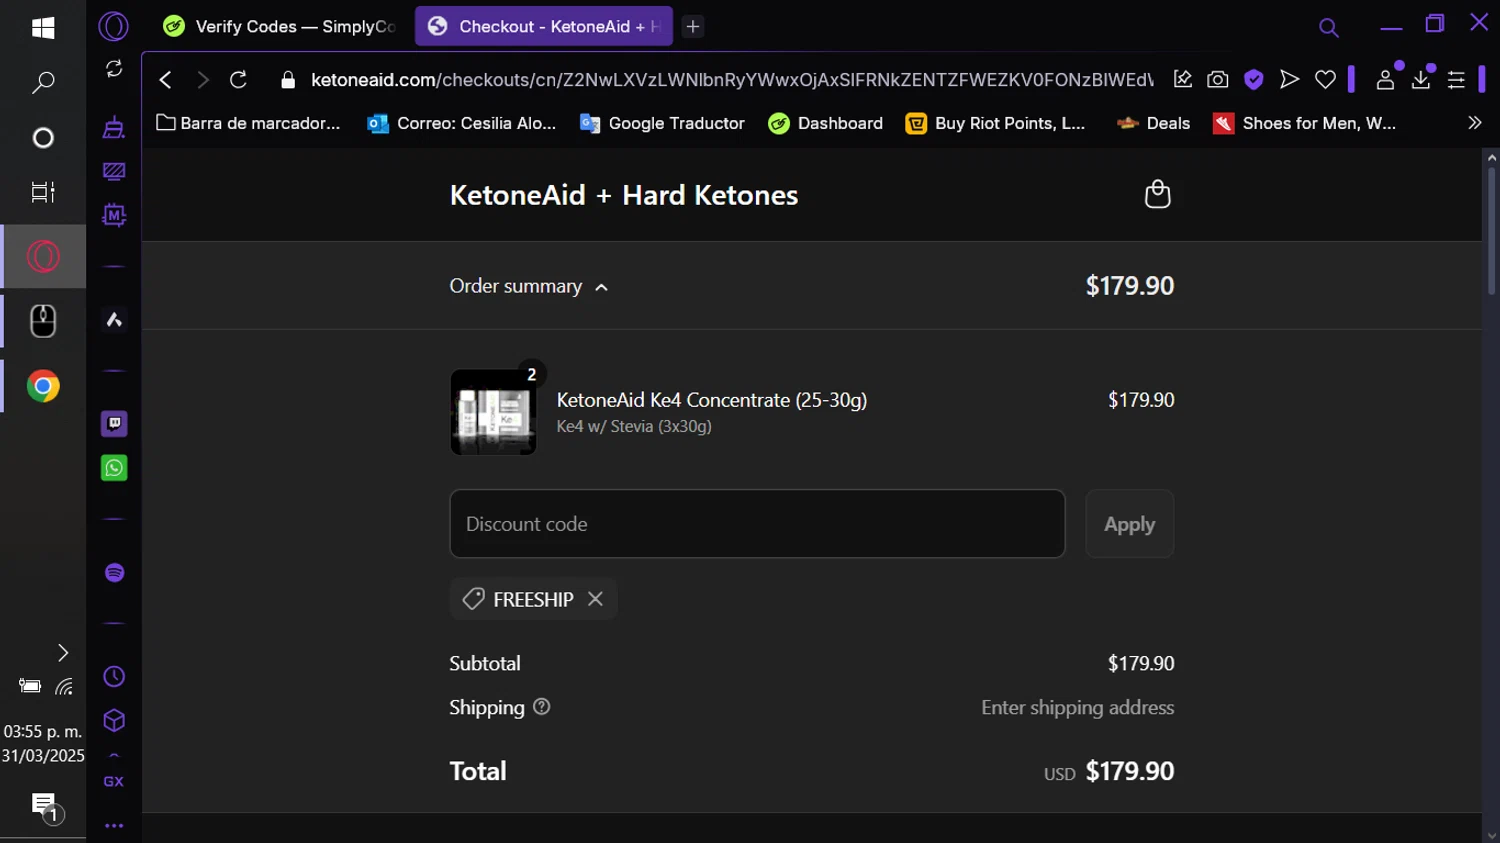Open site security lock icon
The height and width of the screenshot is (843, 1500).
[x=288, y=80]
